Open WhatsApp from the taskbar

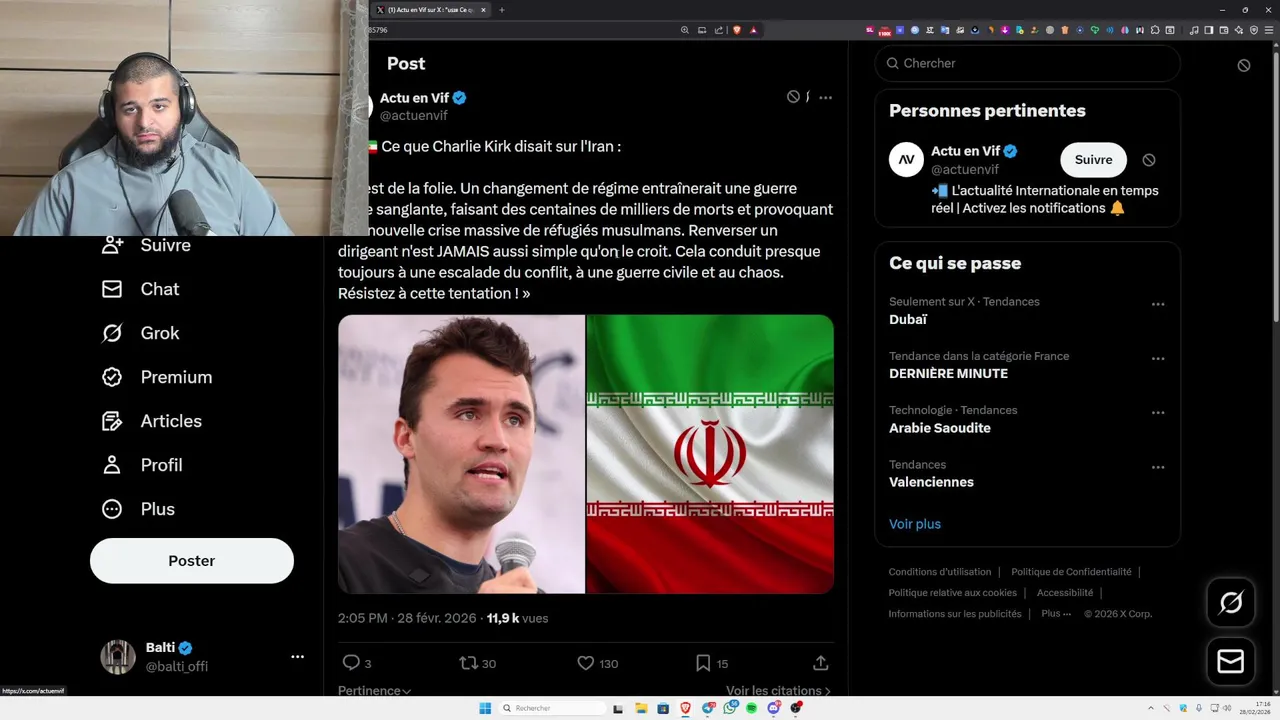(x=730, y=708)
